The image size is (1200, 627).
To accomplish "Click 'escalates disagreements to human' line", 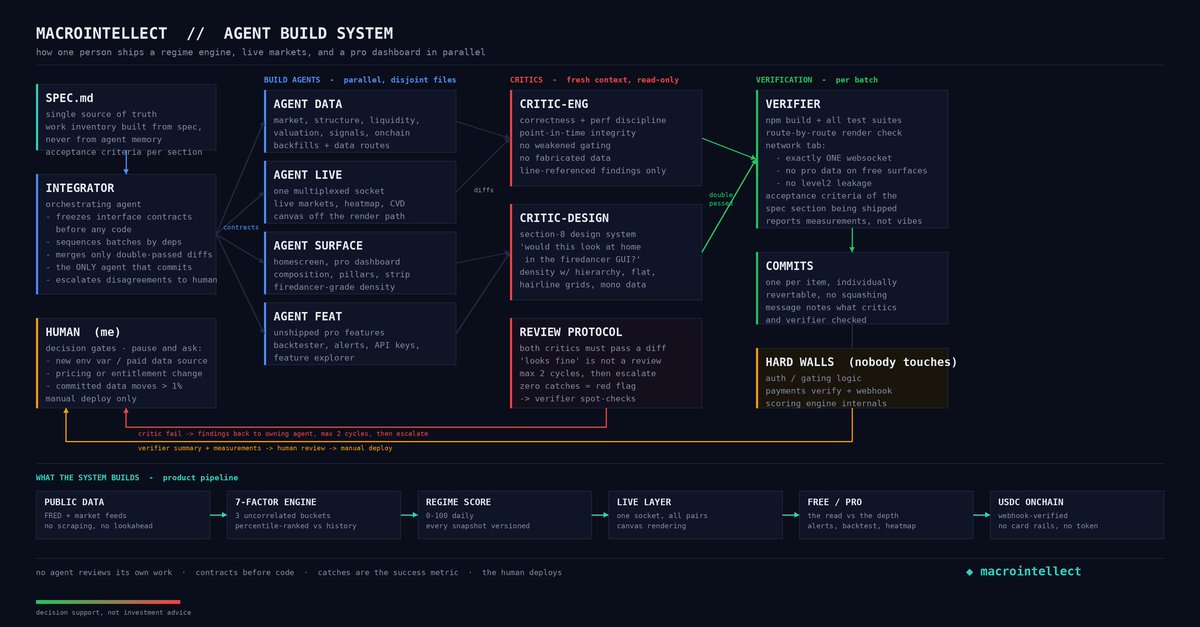I will tap(131, 280).
